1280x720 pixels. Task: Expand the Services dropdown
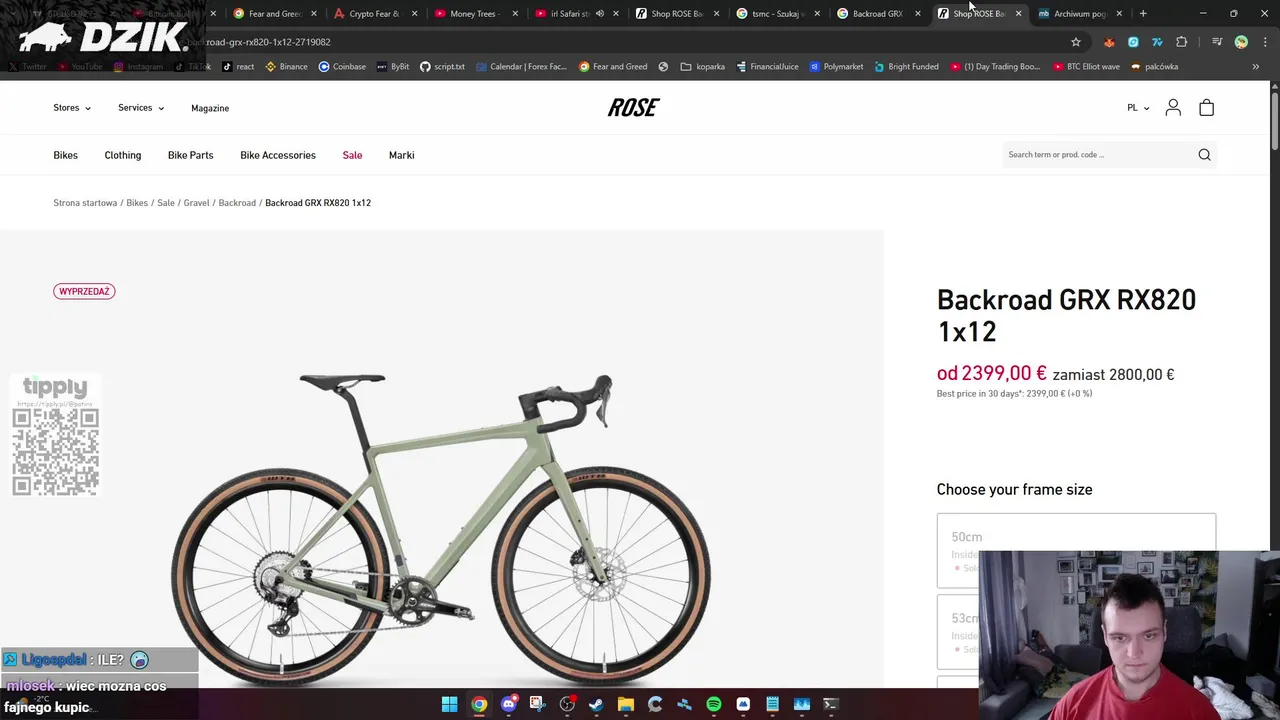(141, 108)
